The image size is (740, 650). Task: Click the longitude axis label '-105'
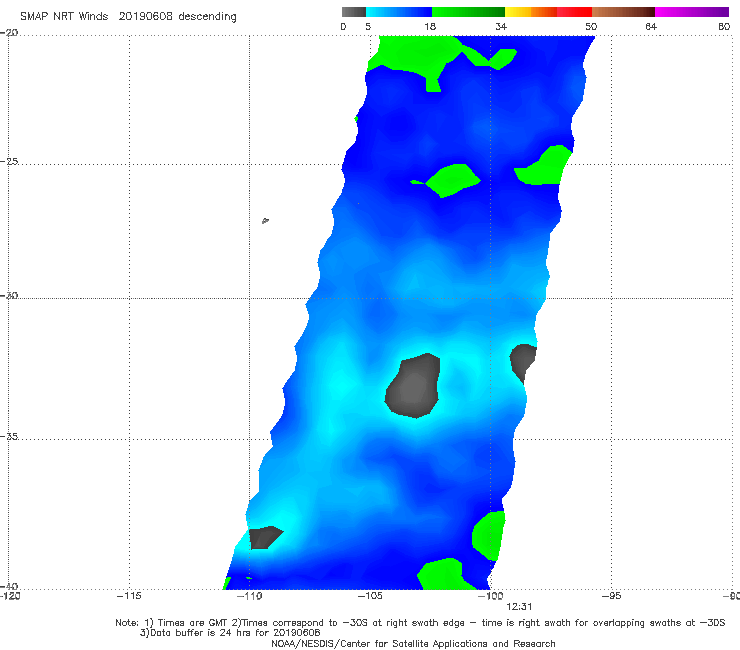[370, 596]
